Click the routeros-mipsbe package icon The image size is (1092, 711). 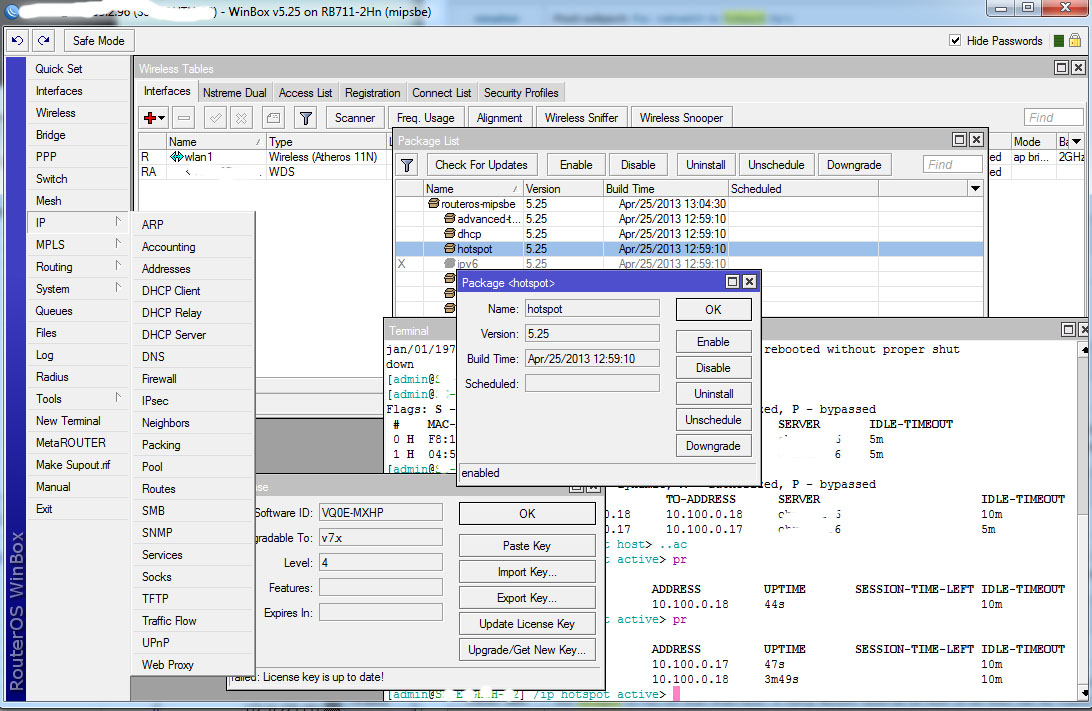433,204
